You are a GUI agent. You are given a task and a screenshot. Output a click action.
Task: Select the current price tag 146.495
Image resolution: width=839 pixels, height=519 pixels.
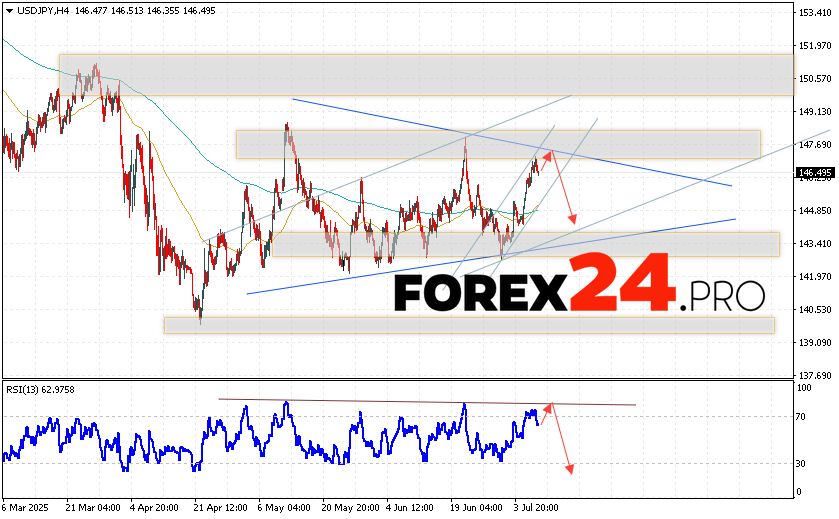815,173
